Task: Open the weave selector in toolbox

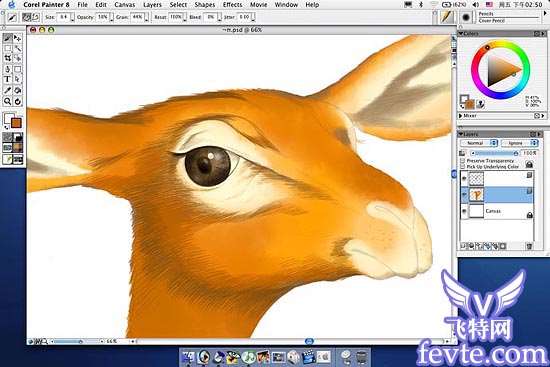Action: pos(18,148)
